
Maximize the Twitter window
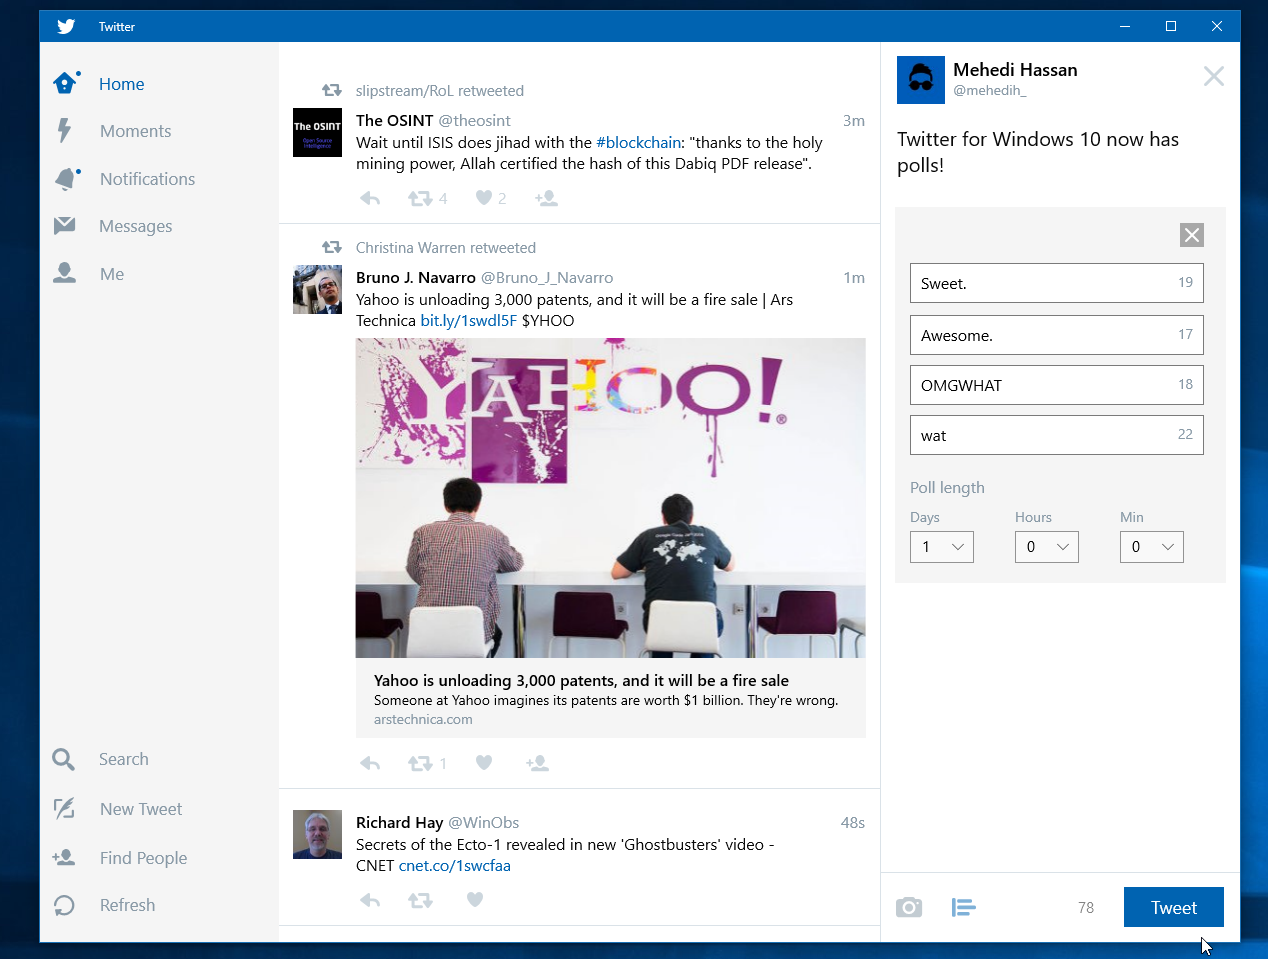(x=1171, y=26)
